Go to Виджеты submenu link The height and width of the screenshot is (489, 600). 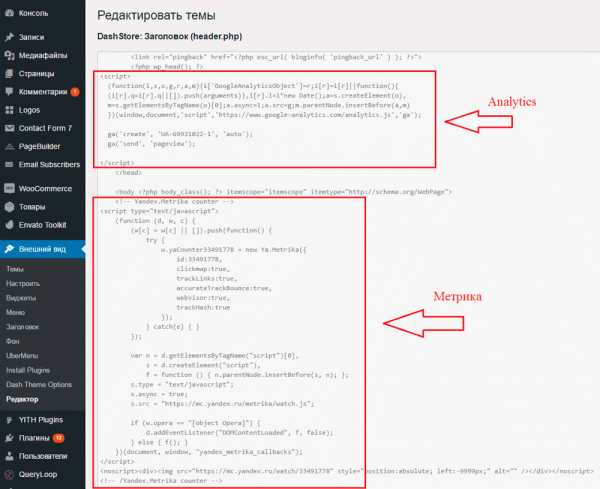tap(21, 297)
